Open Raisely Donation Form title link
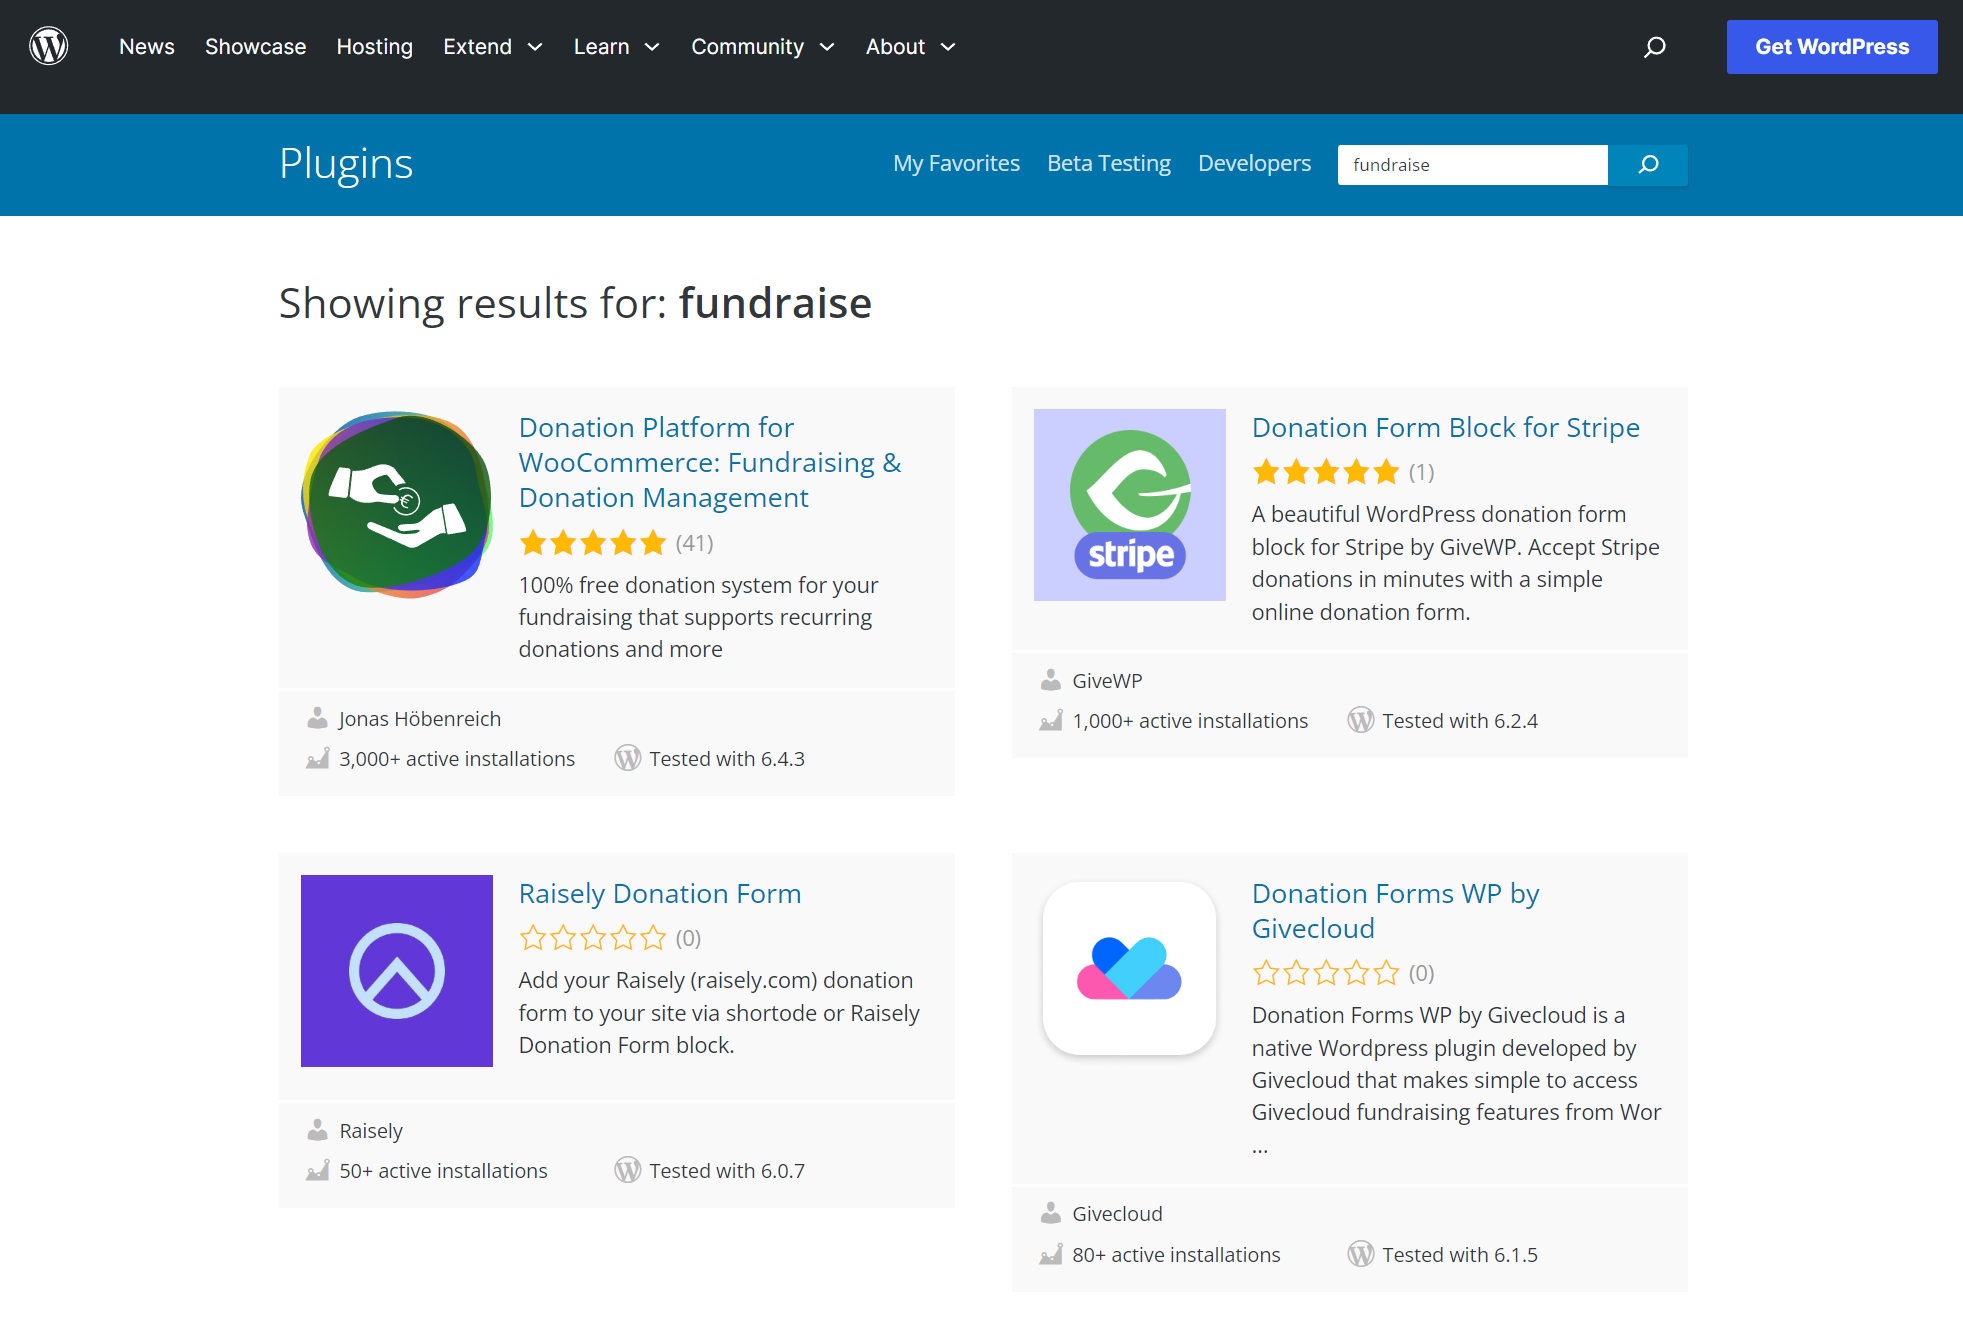The height and width of the screenshot is (1337, 1963). [x=660, y=893]
